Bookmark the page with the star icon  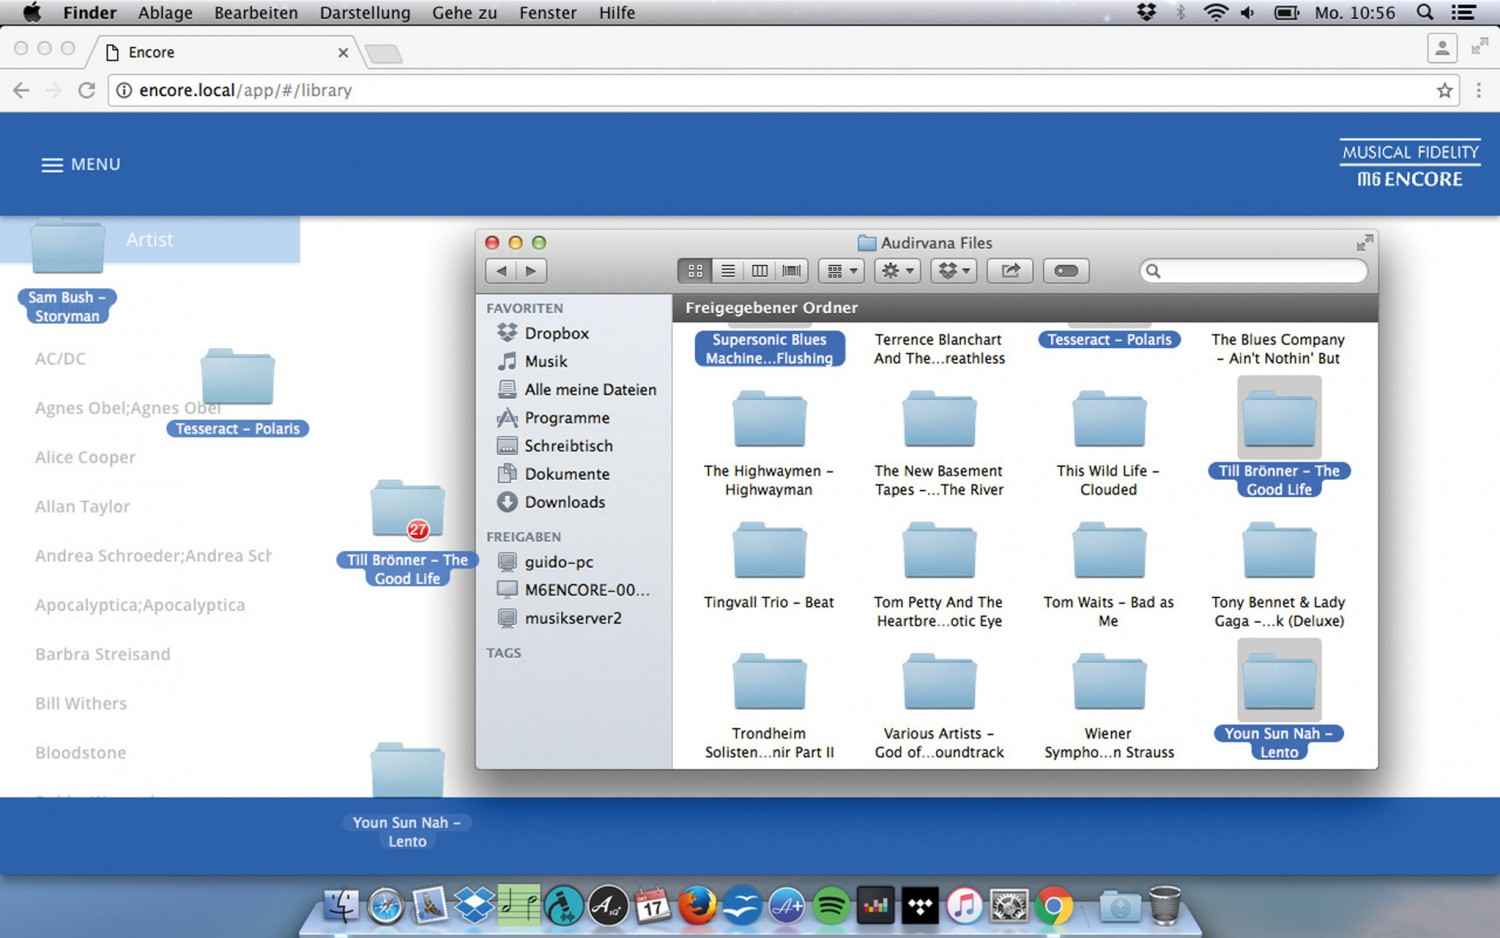pyautogui.click(x=1444, y=90)
